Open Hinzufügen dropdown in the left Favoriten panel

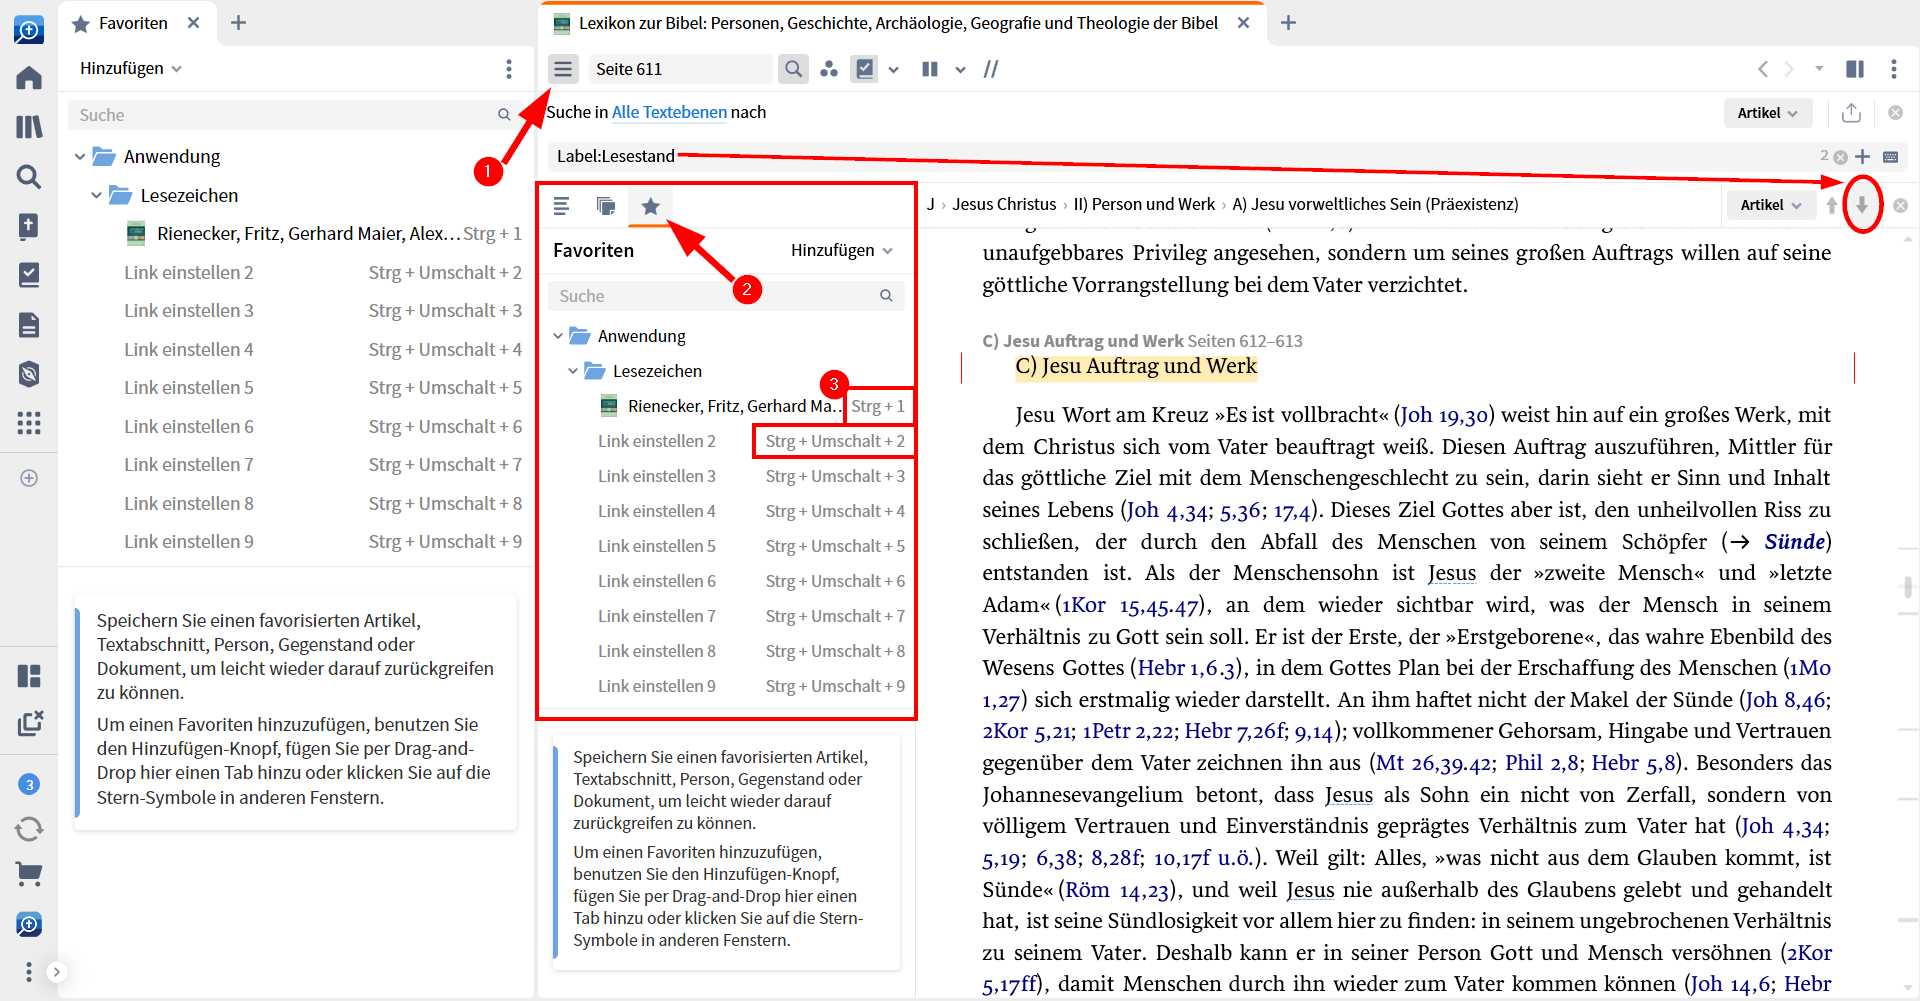coord(131,69)
